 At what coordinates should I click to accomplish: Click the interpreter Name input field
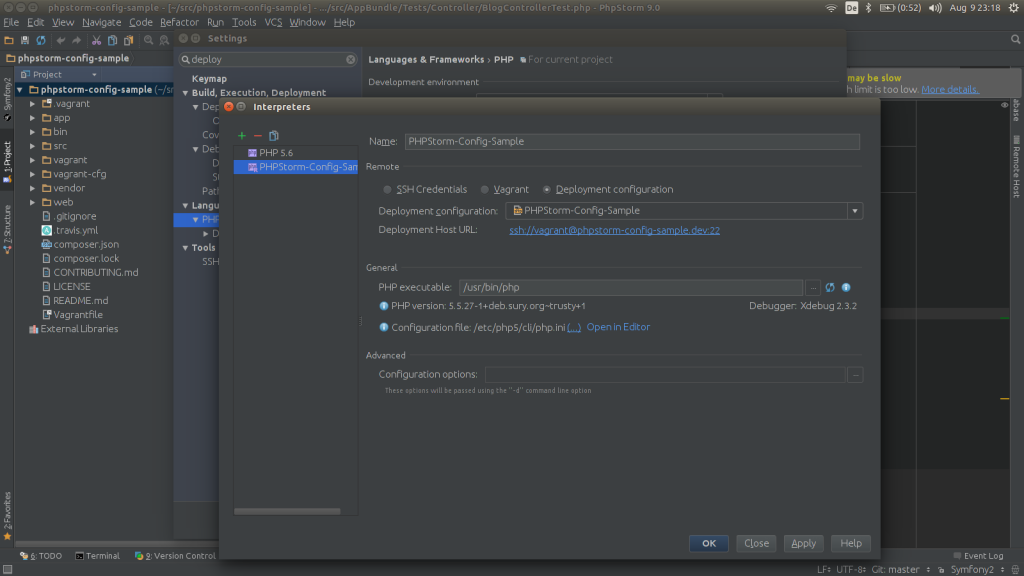632,142
